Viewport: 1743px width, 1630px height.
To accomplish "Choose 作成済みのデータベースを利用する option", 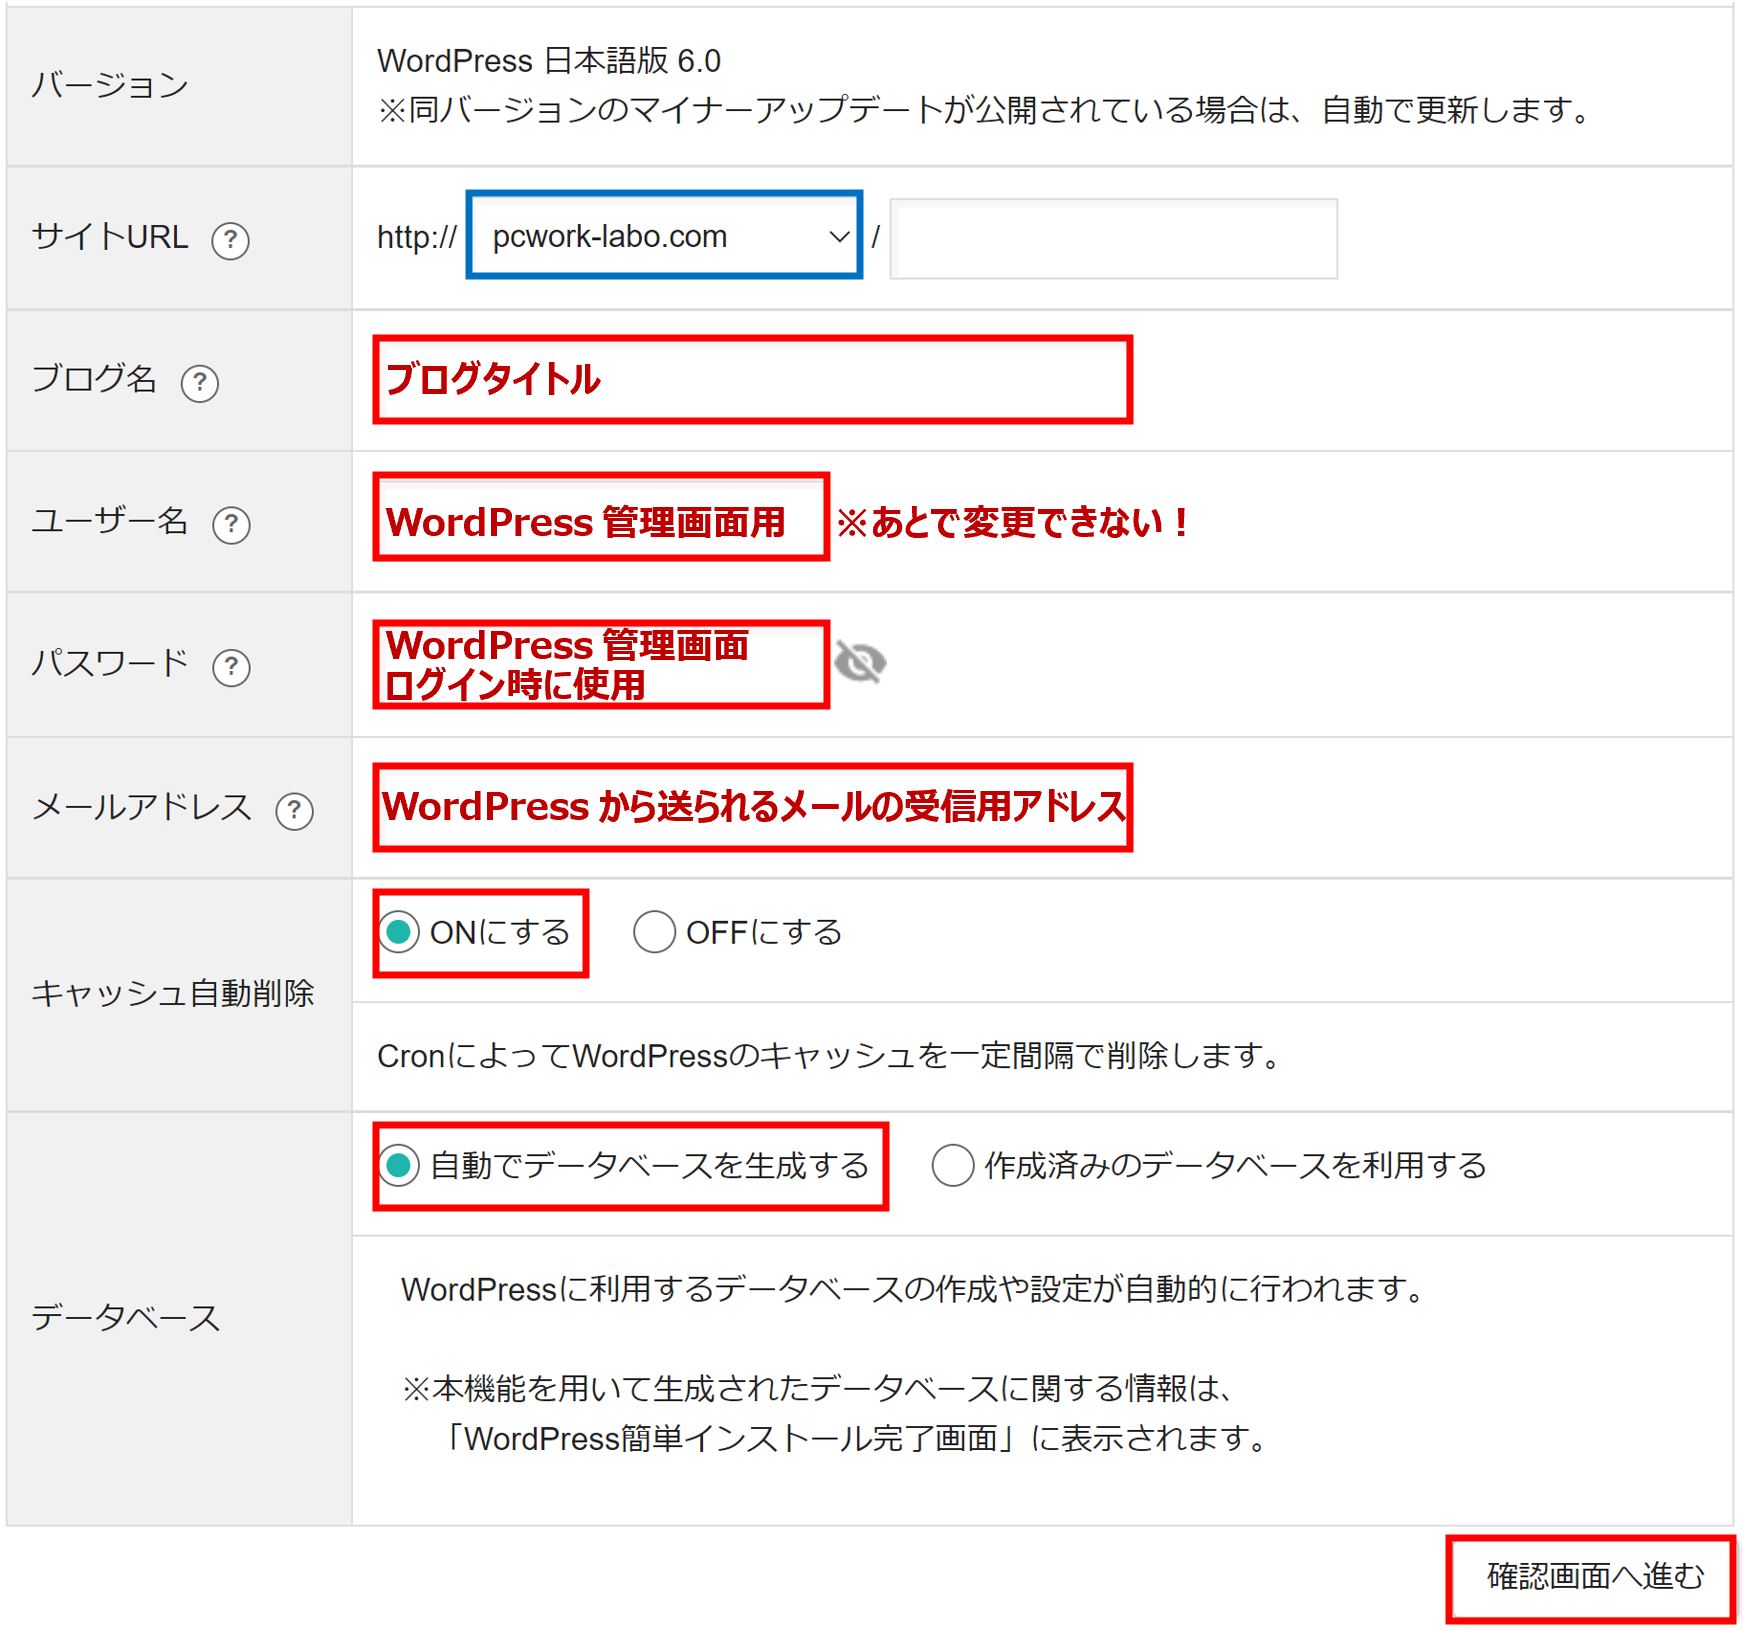I will [952, 1165].
